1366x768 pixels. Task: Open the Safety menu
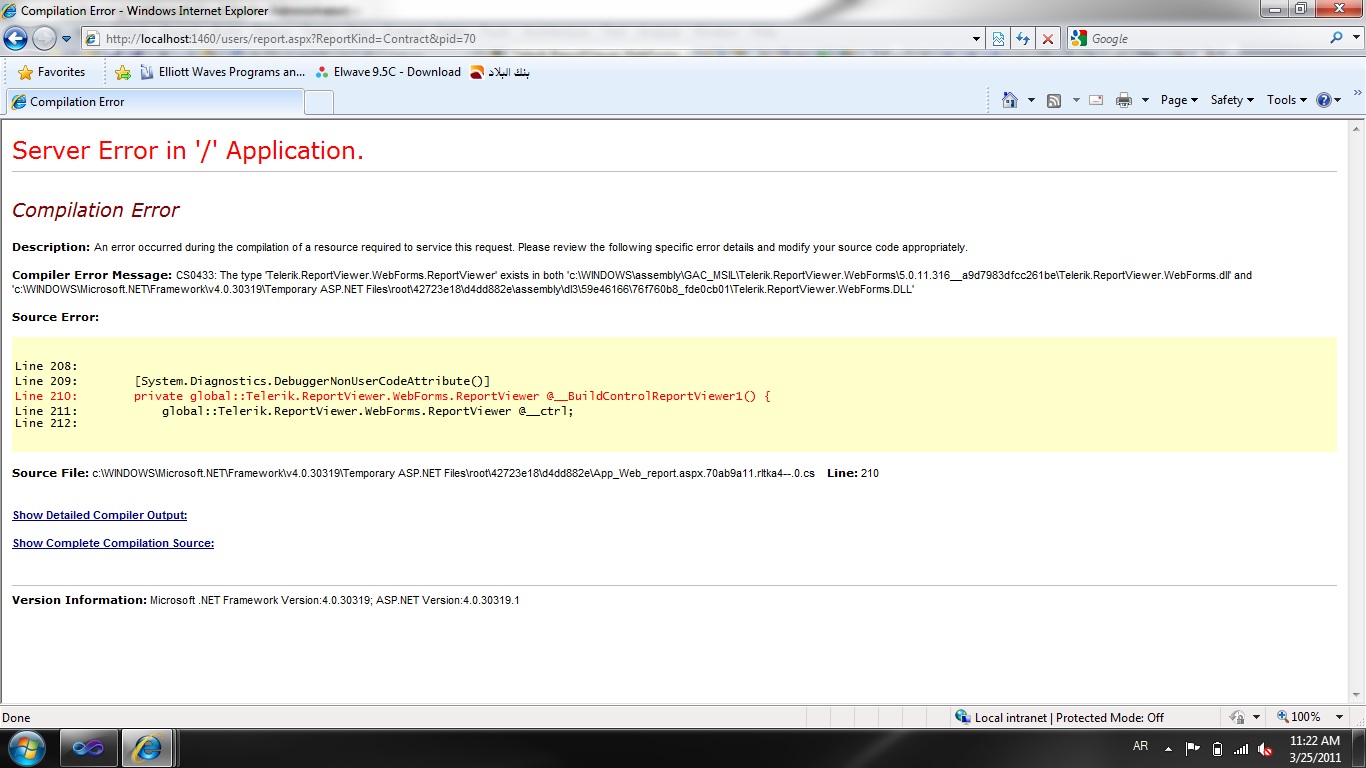[1232, 100]
